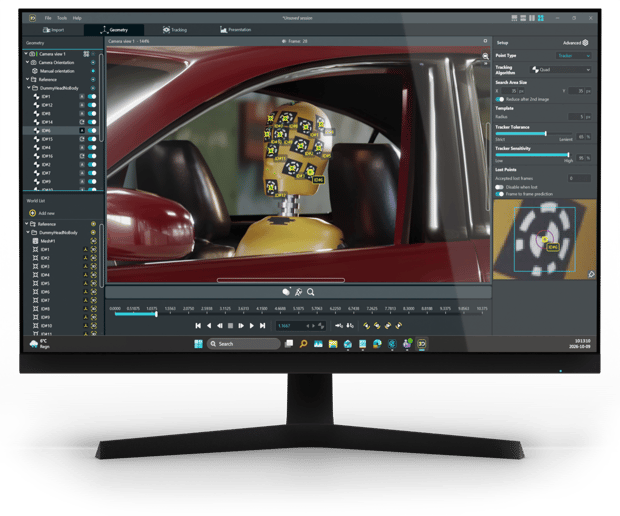
Task: Click the axis icon on the World List ID#3 row
Action: coord(85,267)
